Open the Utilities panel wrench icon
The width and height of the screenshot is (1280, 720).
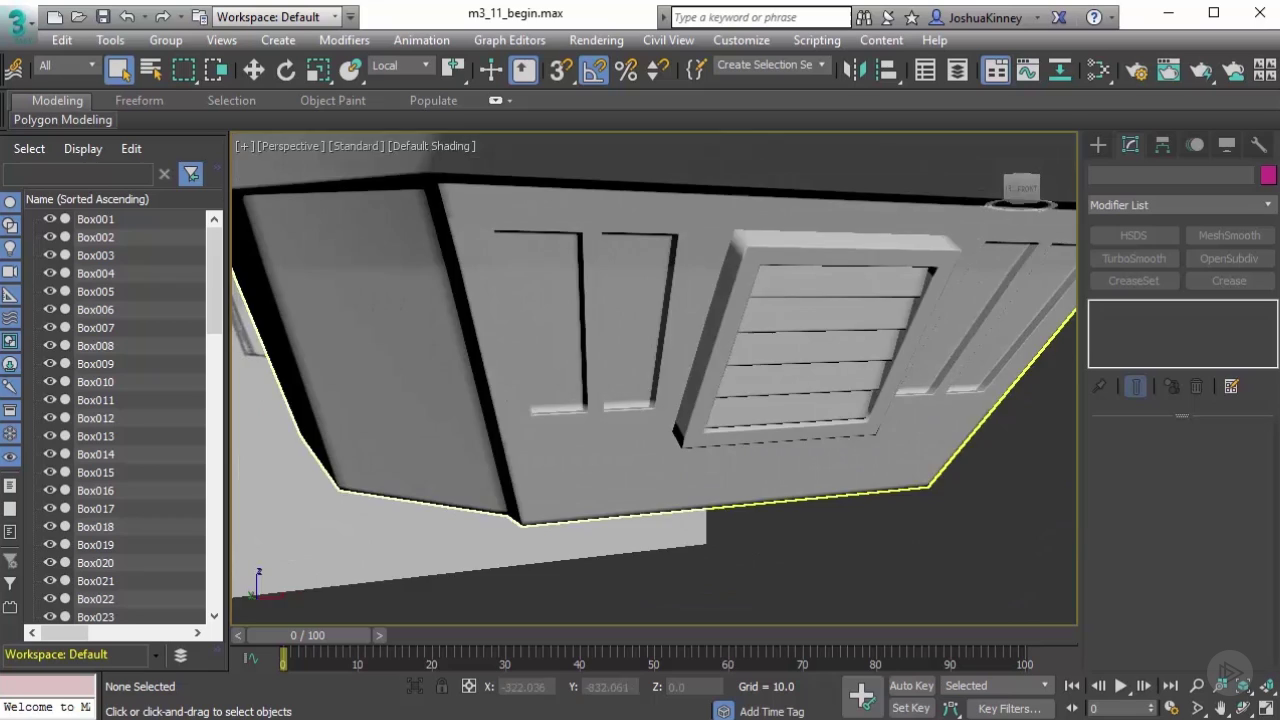[x=1258, y=145]
